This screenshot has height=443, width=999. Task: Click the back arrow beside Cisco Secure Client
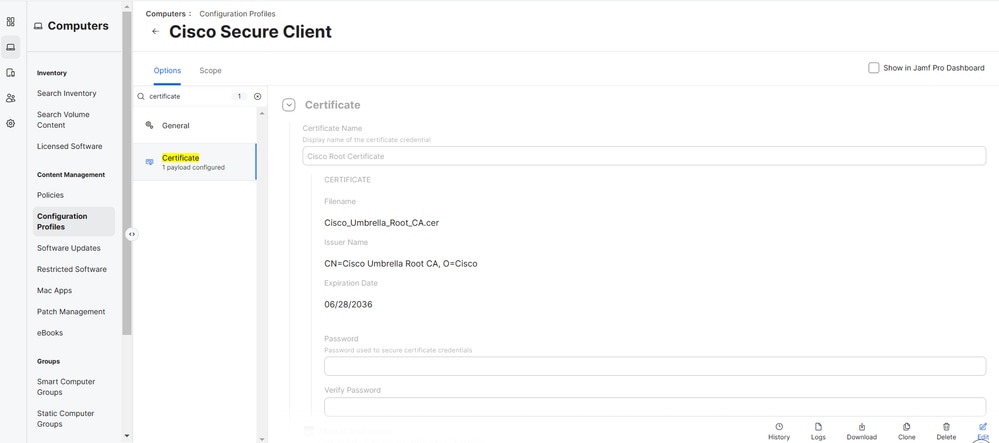pyautogui.click(x=155, y=32)
